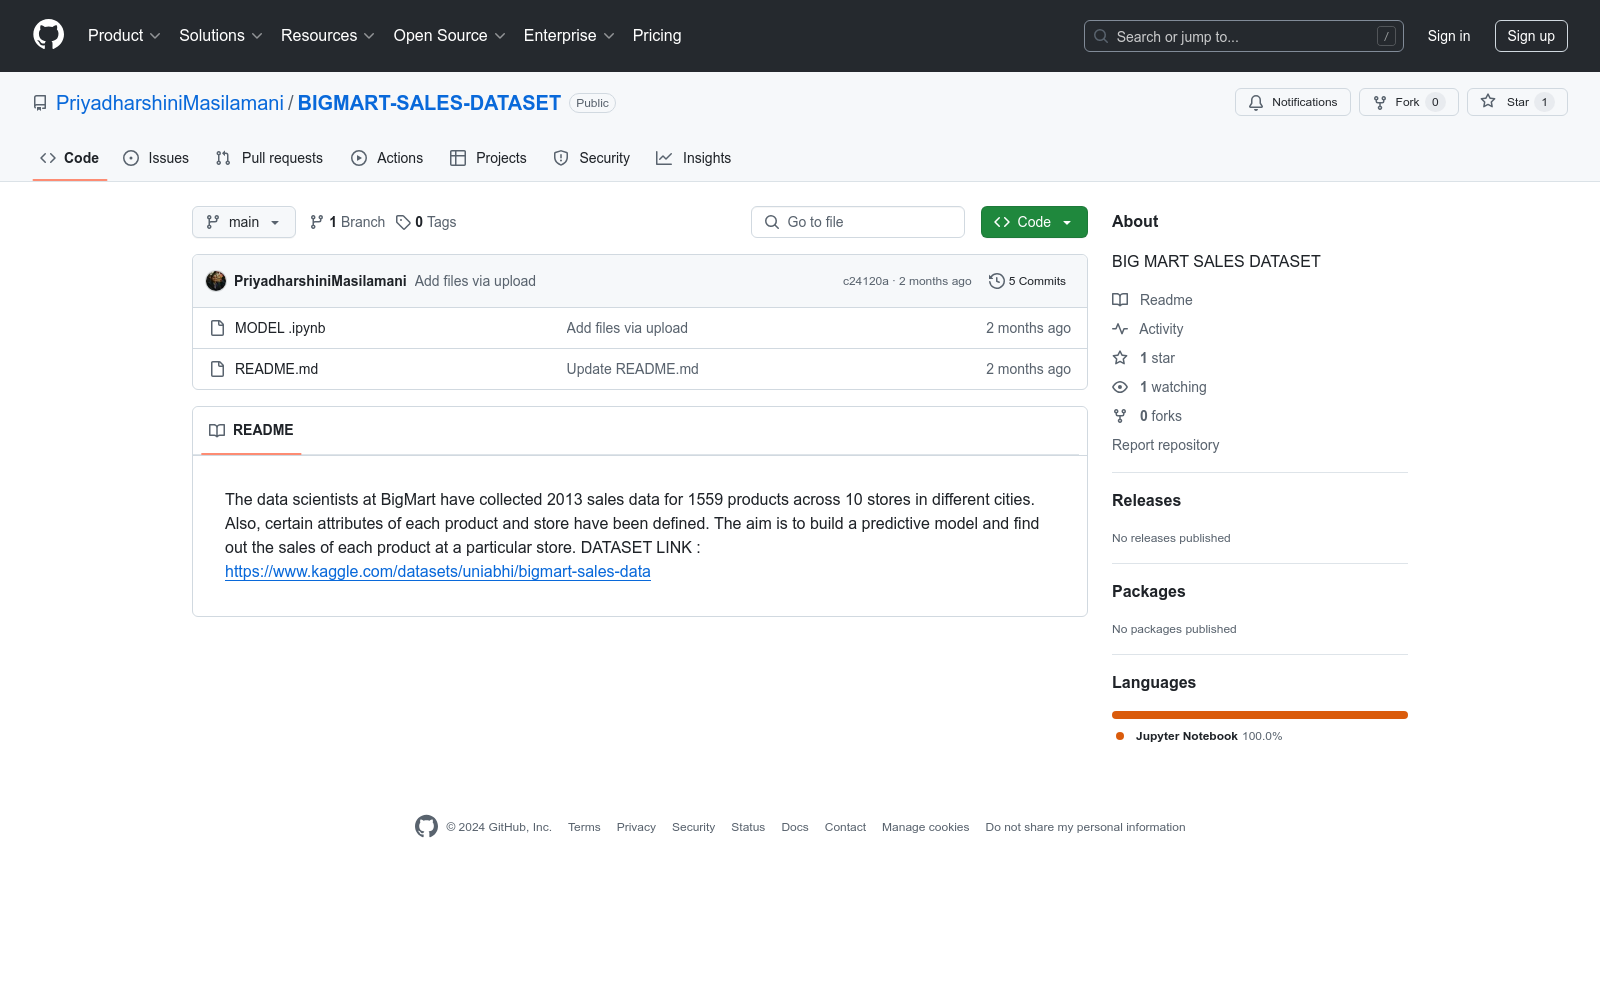Click the branch icon beside 1 Branch
The height and width of the screenshot is (1000, 1600).
tap(317, 222)
